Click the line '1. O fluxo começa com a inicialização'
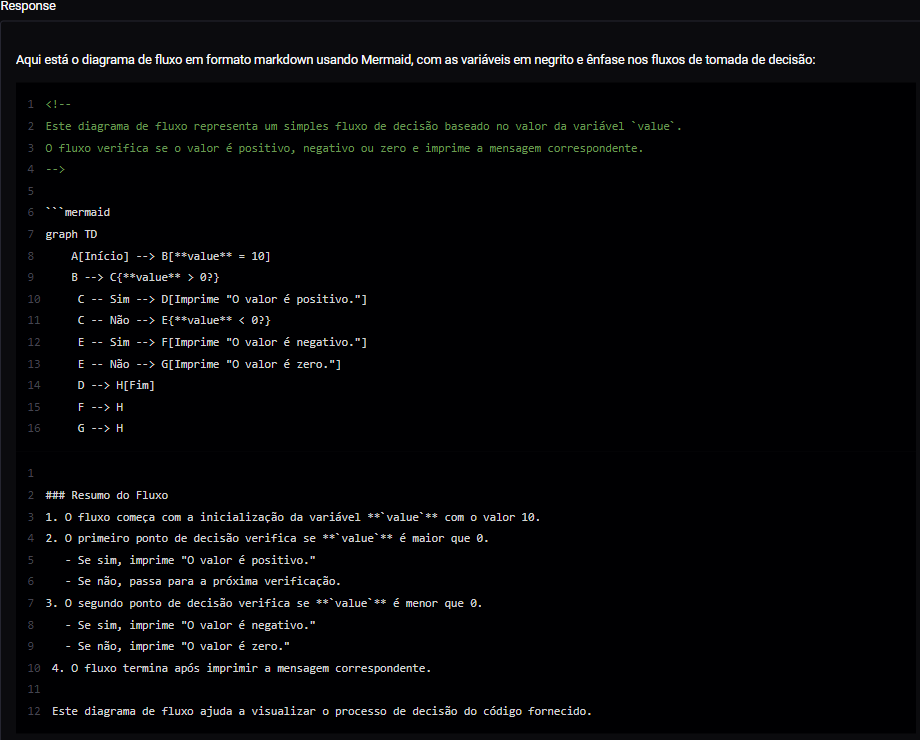 292,517
